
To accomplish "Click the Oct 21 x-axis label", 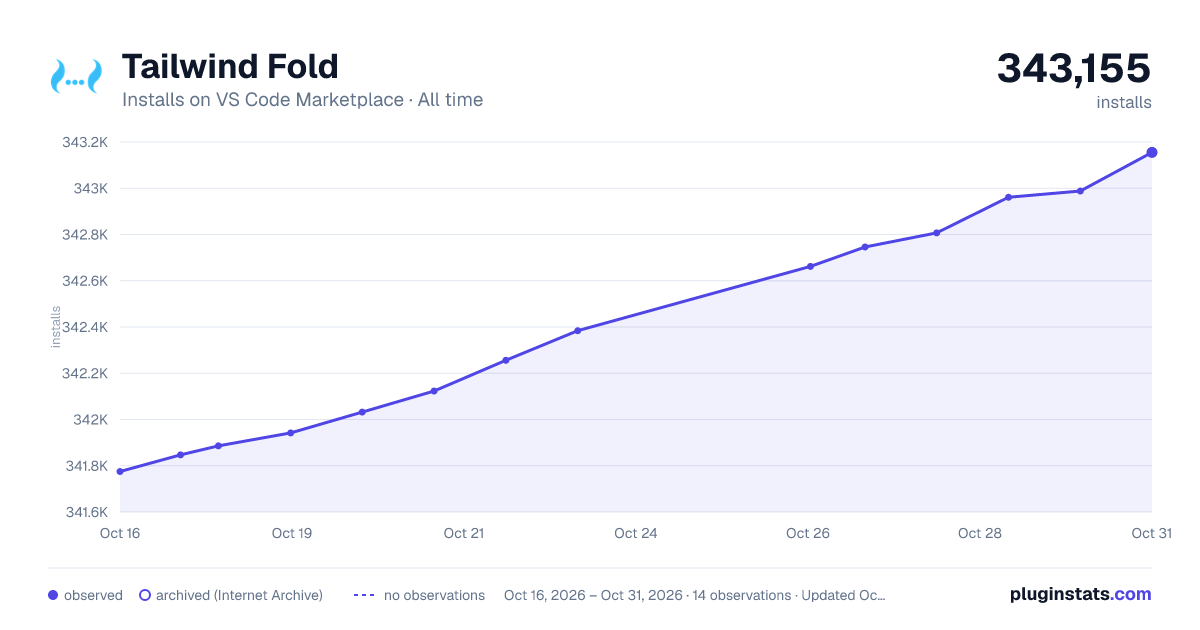I will tap(464, 533).
